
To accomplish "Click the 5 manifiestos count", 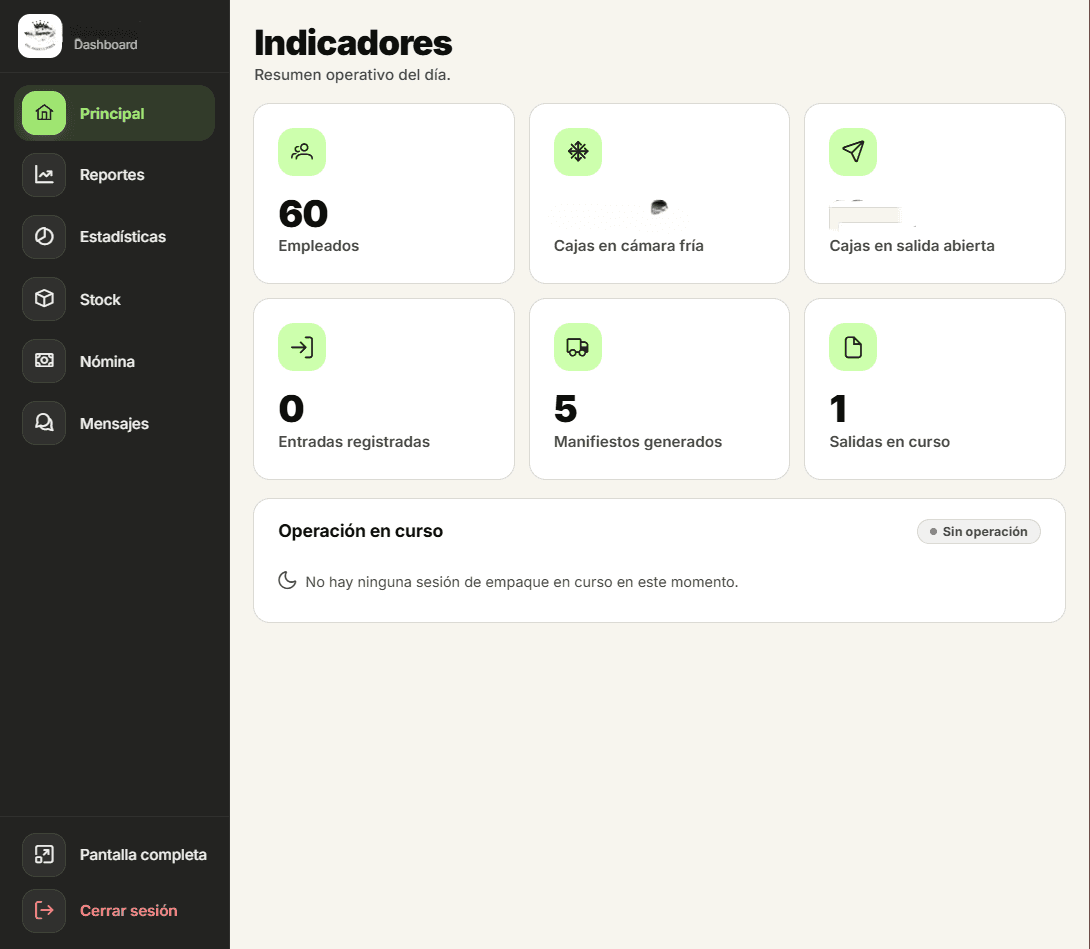I will point(565,409).
